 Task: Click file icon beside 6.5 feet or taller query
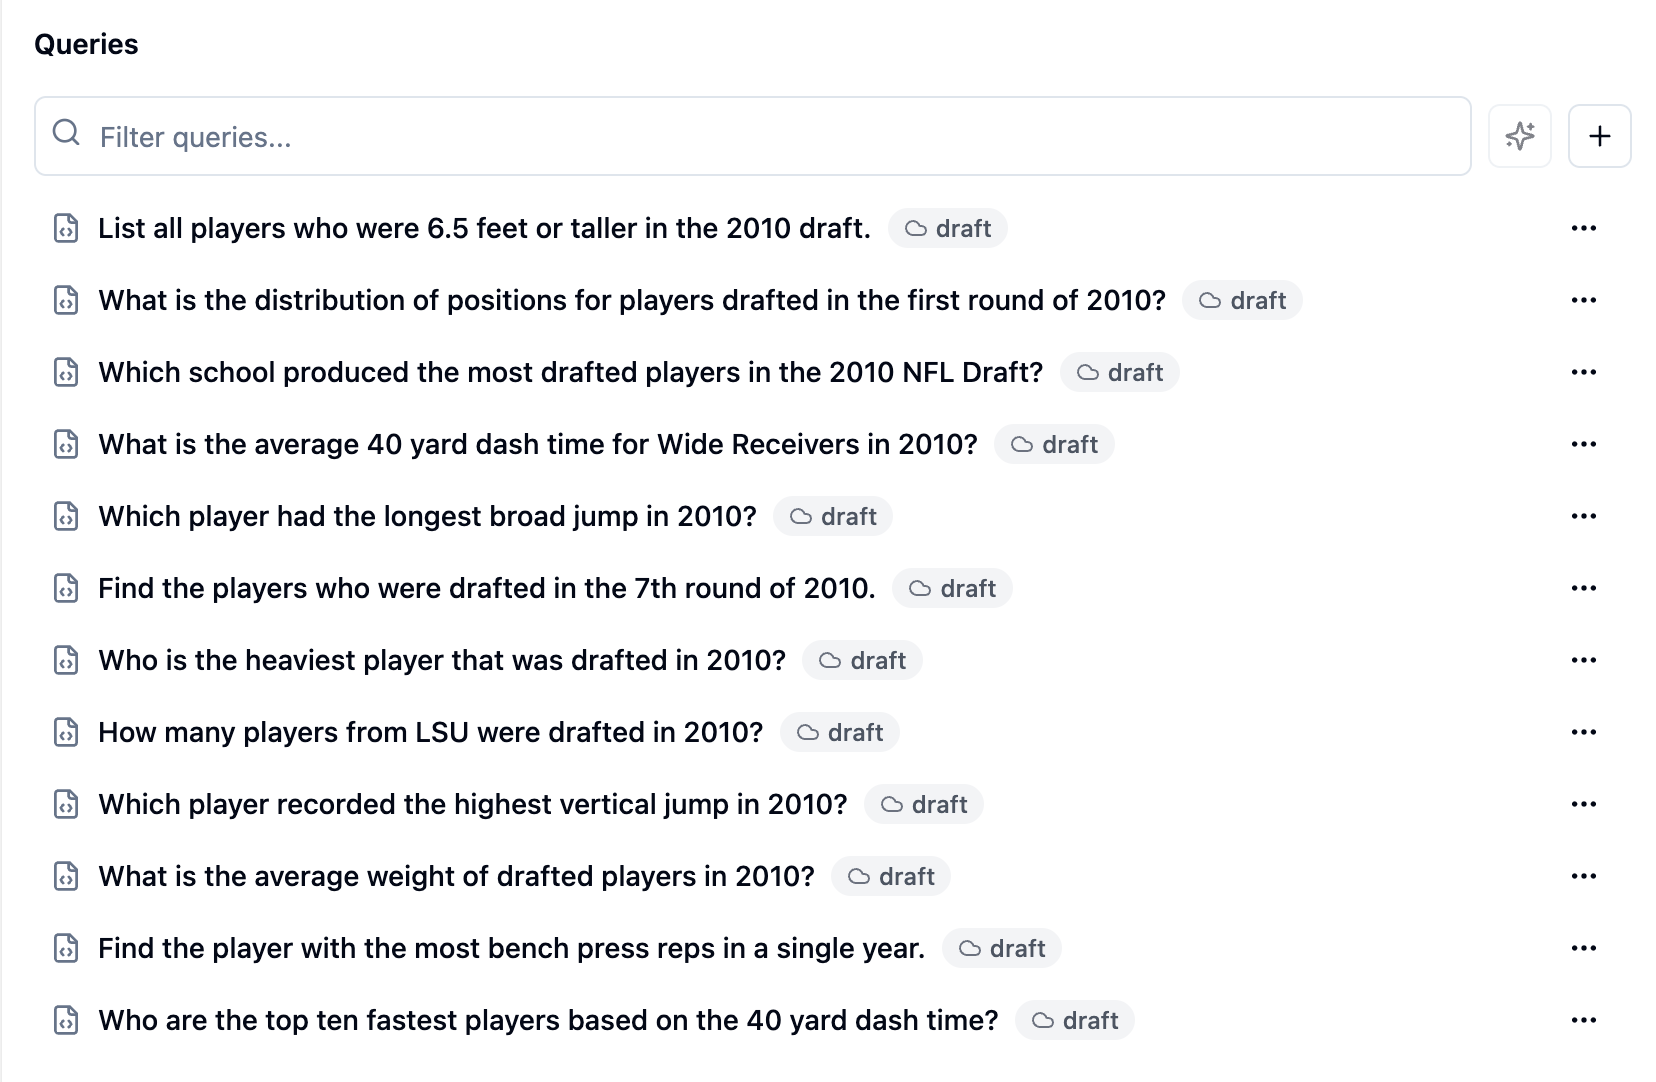66,228
